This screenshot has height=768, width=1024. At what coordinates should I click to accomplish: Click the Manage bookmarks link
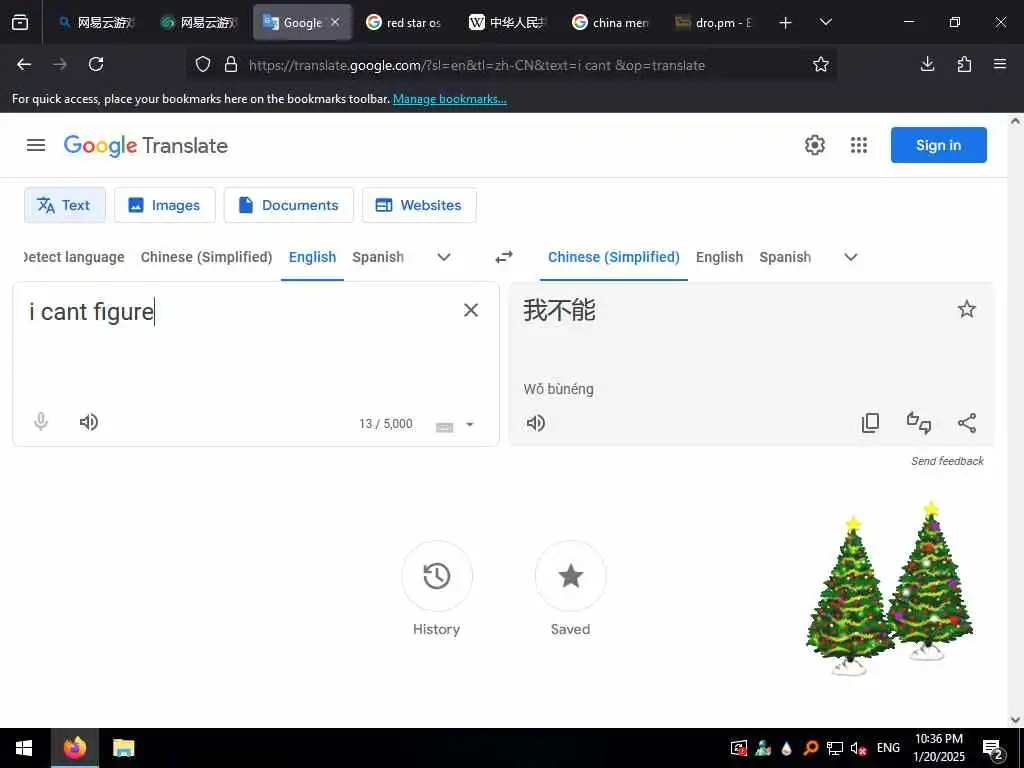pyautogui.click(x=449, y=99)
